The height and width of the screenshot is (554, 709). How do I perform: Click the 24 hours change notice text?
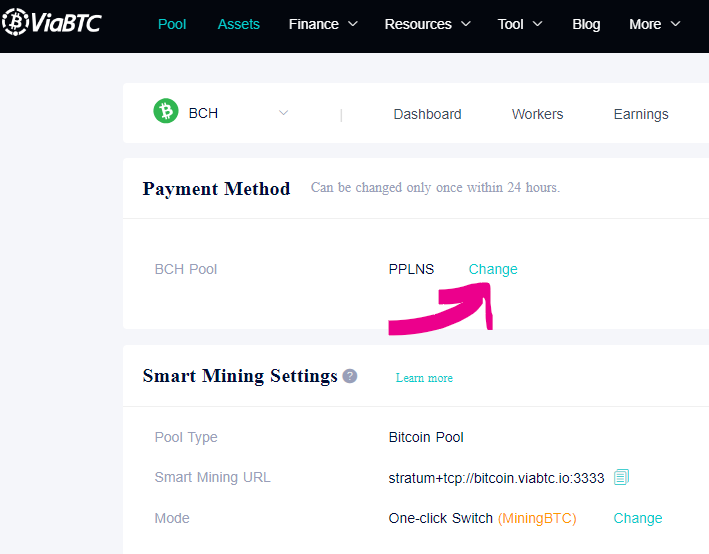pyautogui.click(x=435, y=187)
